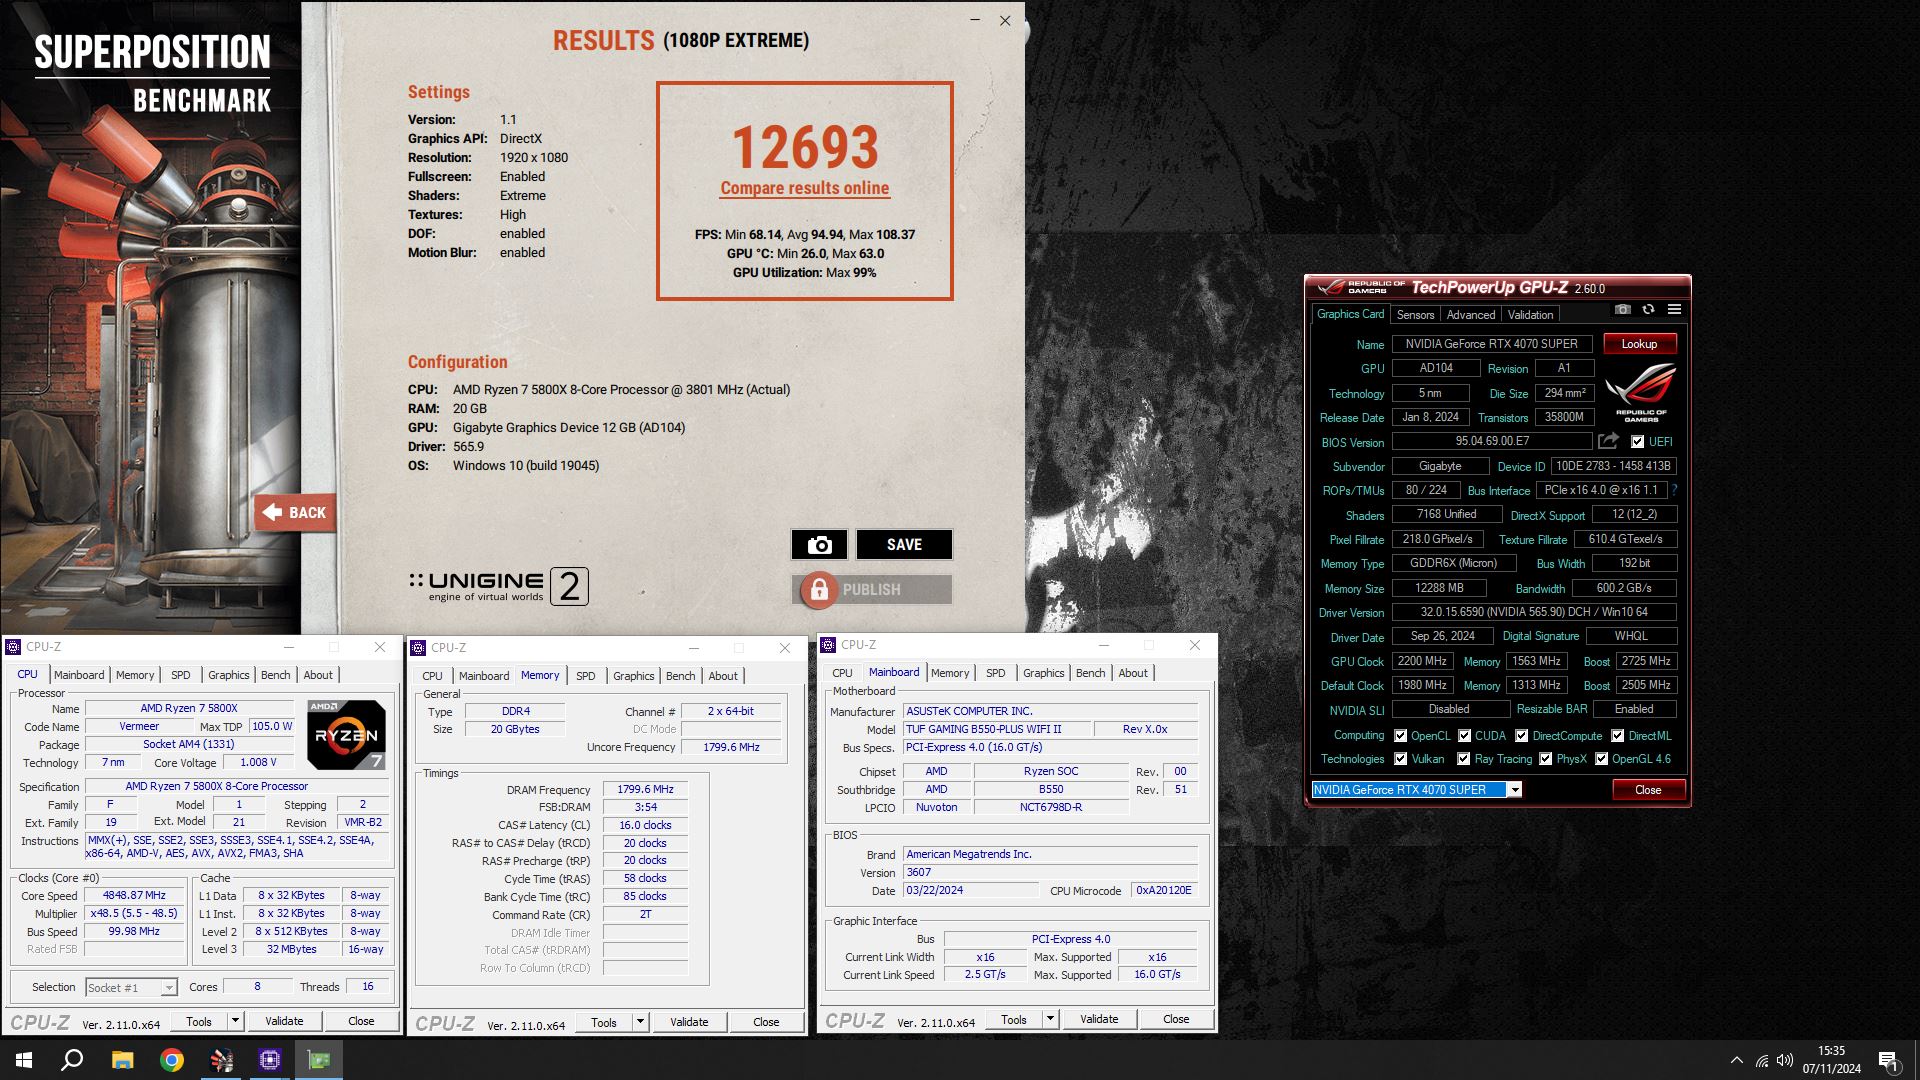Switch to Sensors tab in GPU-Z
Image resolution: width=1920 pixels, height=1080 pixels.
1415,315
